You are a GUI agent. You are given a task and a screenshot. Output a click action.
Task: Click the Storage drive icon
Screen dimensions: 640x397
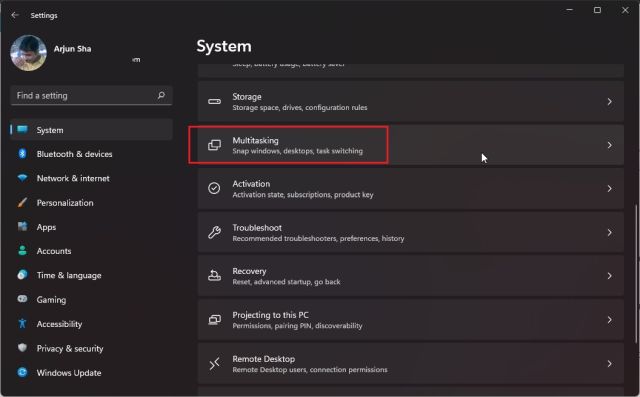(214, 102)
